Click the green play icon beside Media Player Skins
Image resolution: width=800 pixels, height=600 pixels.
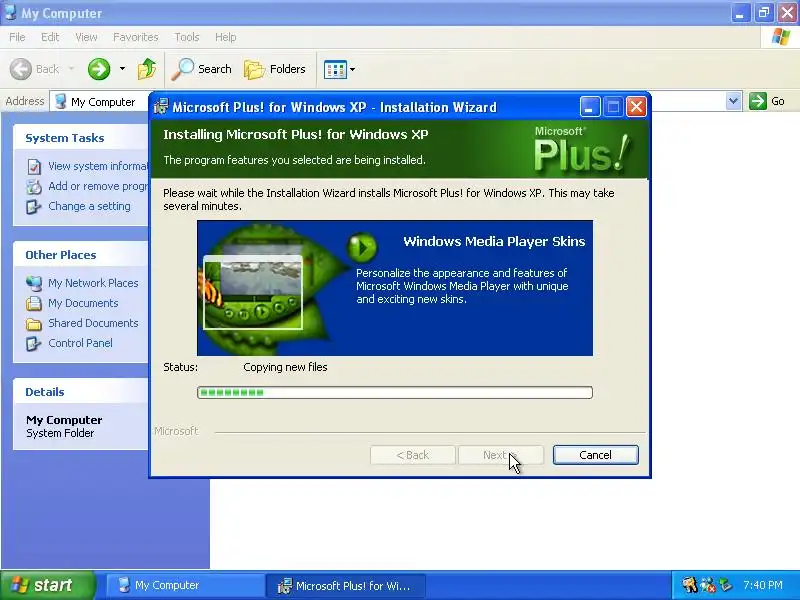click(362, 247)
